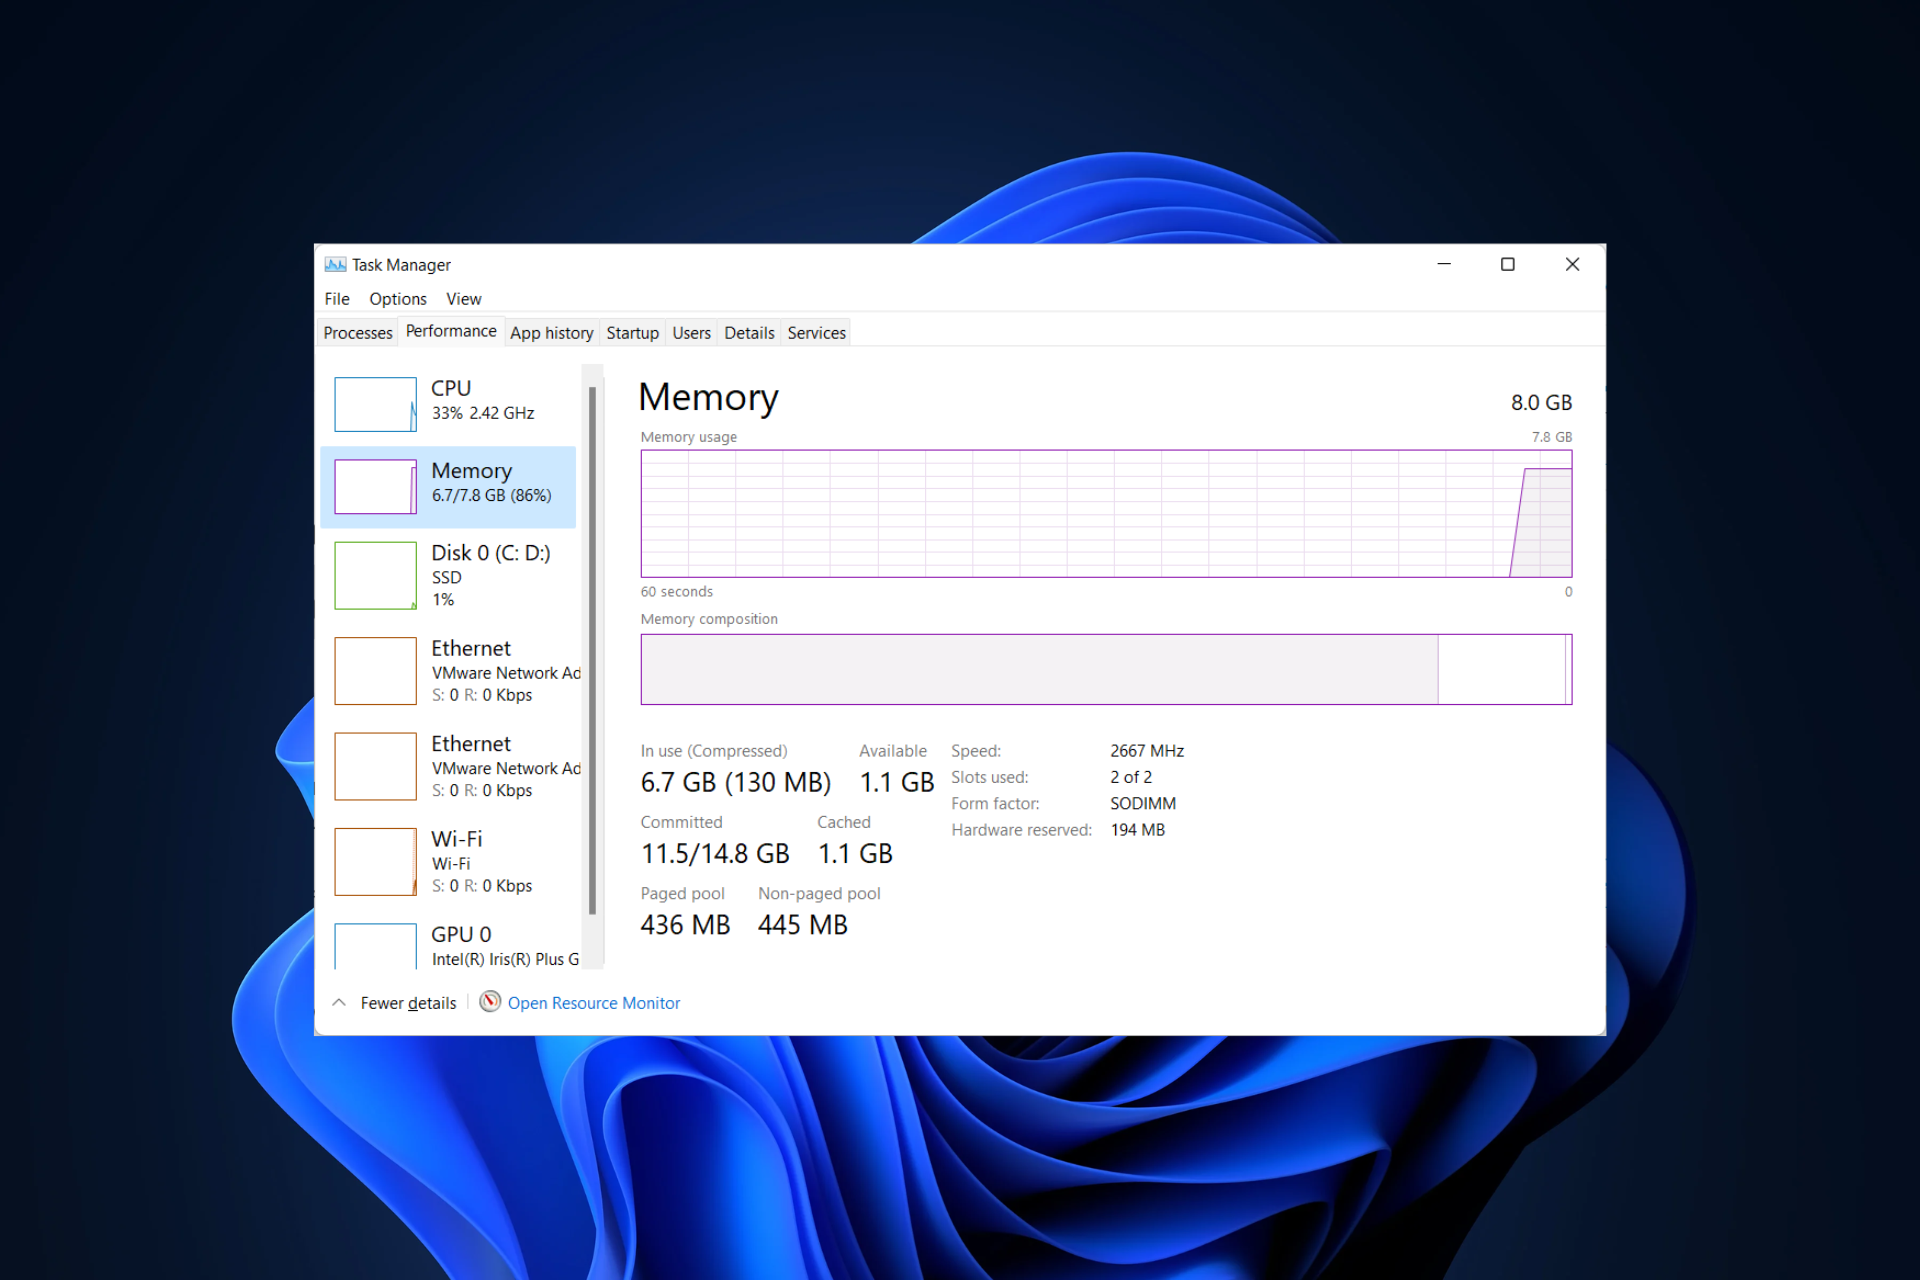Switch to the Startup tab
Image resolution: width=1920 pixels, height=1280 pixels.
point(633,333)
